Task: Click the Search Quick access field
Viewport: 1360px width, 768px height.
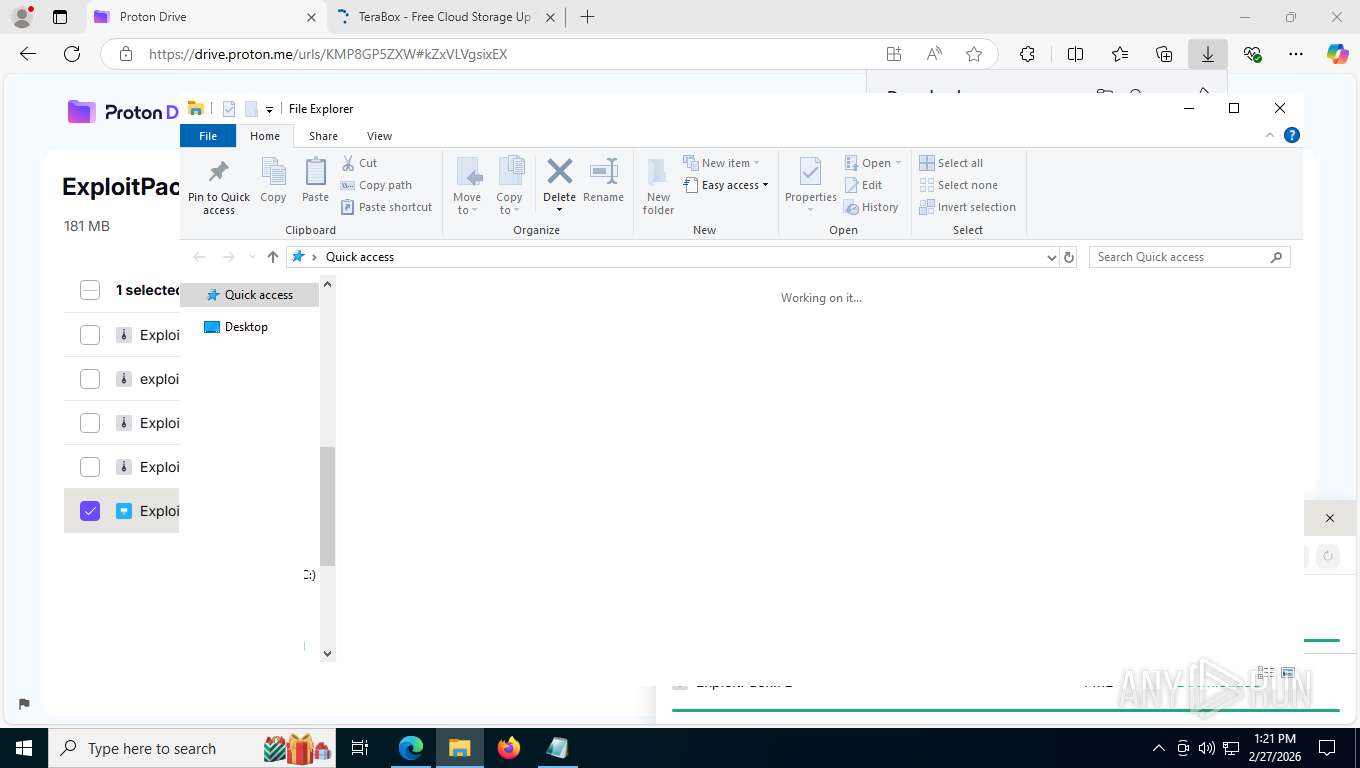Action: tap(1190, 257)
